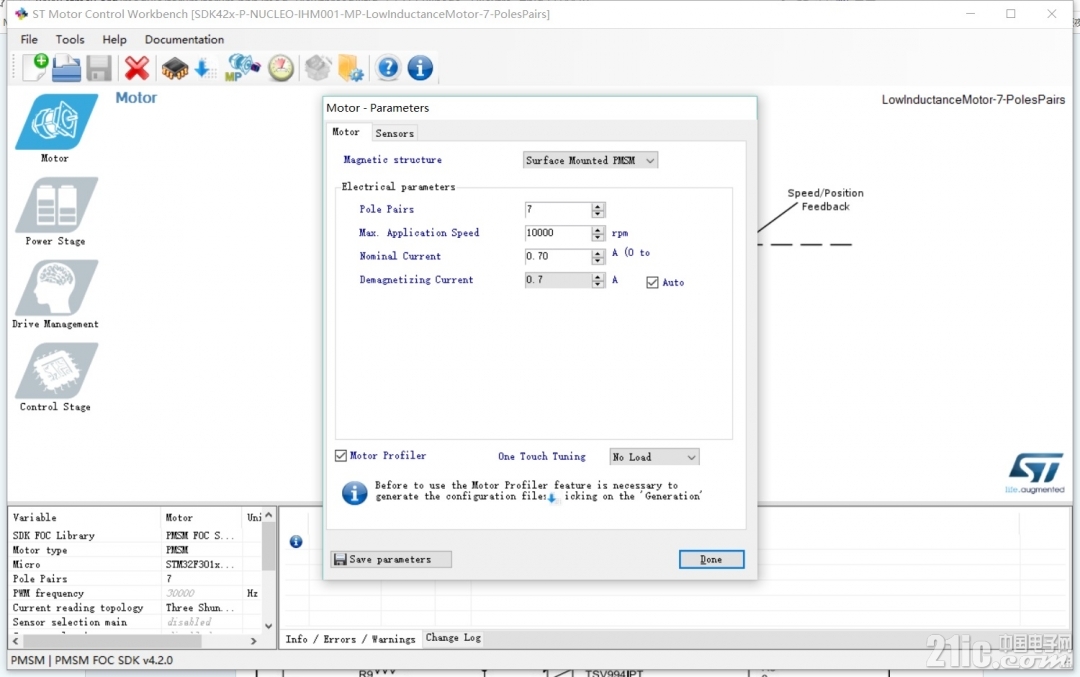Click the Save parameters button
1080x677 pixels.
391,559
